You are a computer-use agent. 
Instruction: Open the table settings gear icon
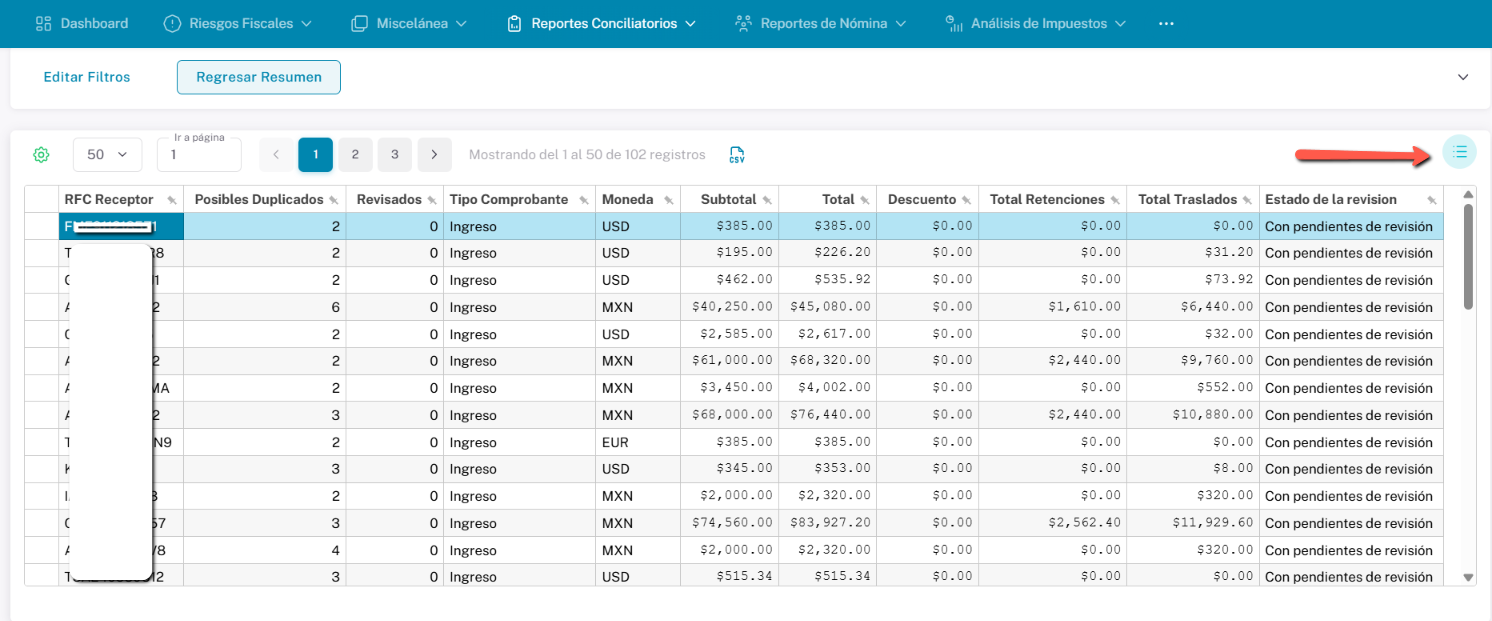click(41, 155)
